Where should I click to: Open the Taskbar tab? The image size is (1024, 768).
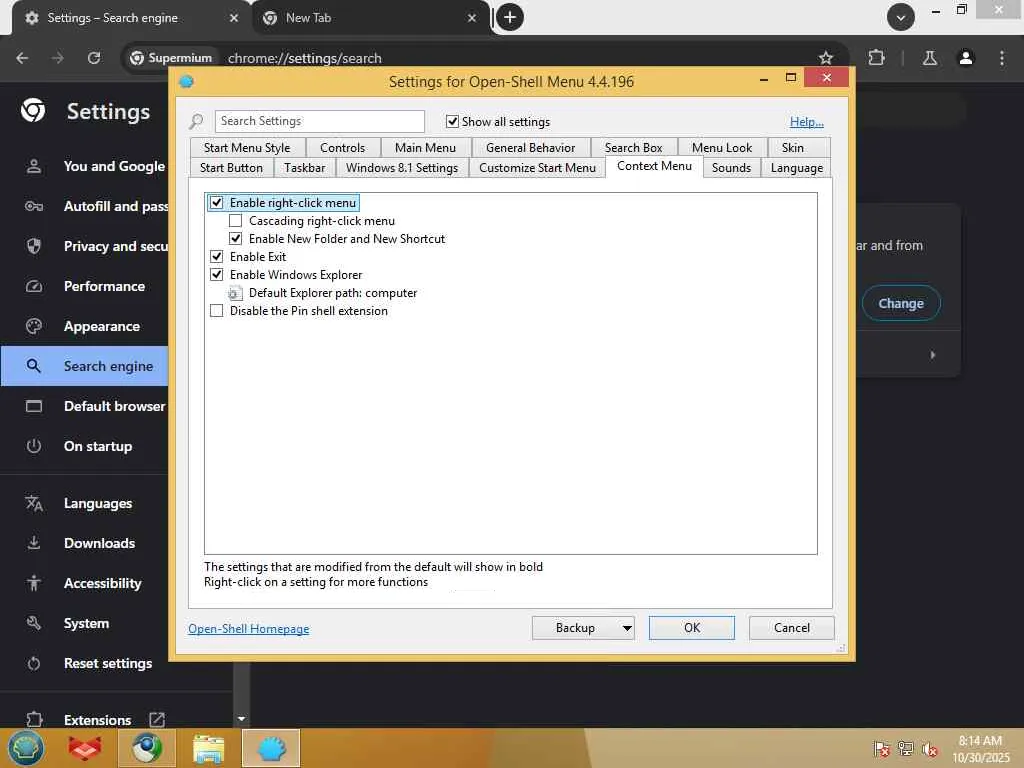[304, 168]
